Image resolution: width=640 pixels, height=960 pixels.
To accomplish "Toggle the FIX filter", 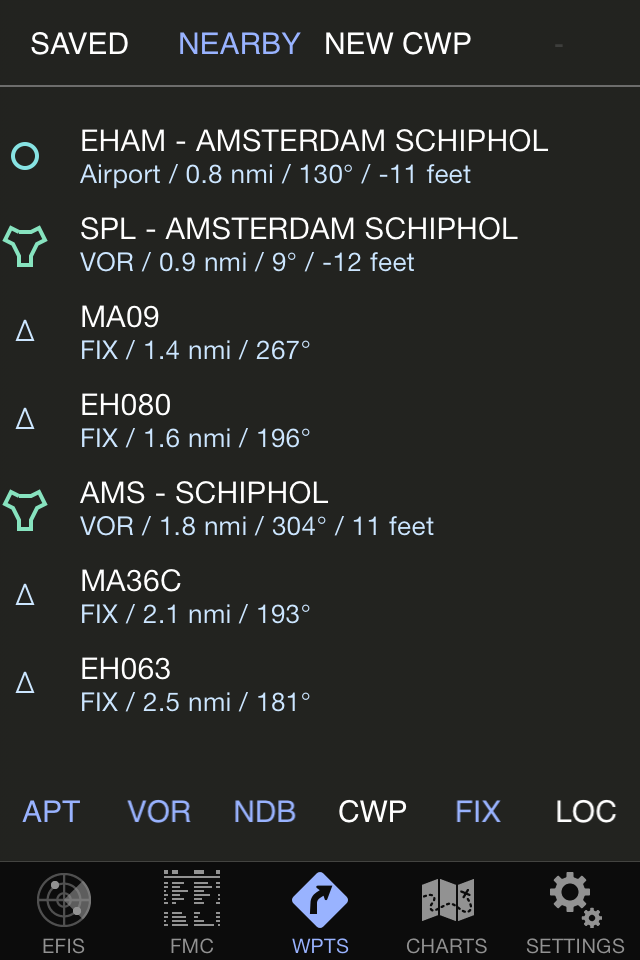I will [x=478, y=811].
